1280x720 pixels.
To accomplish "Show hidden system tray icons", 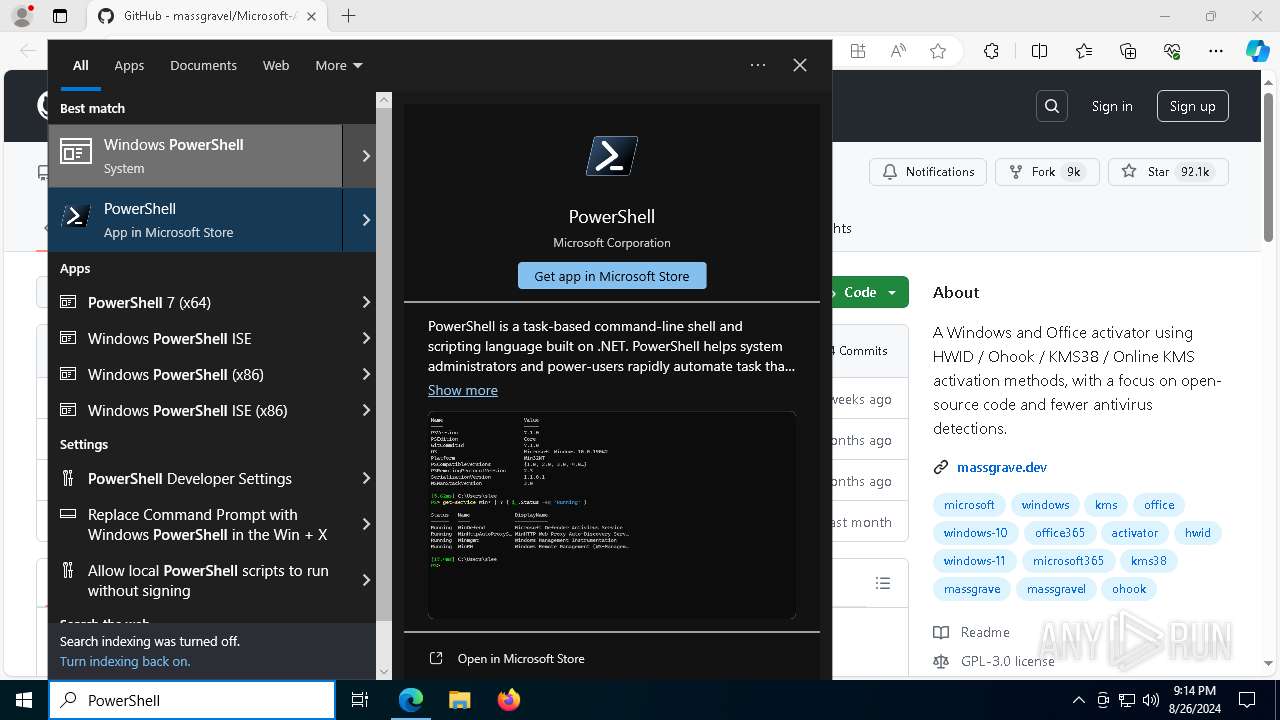I will click(x=1078, y=700).
